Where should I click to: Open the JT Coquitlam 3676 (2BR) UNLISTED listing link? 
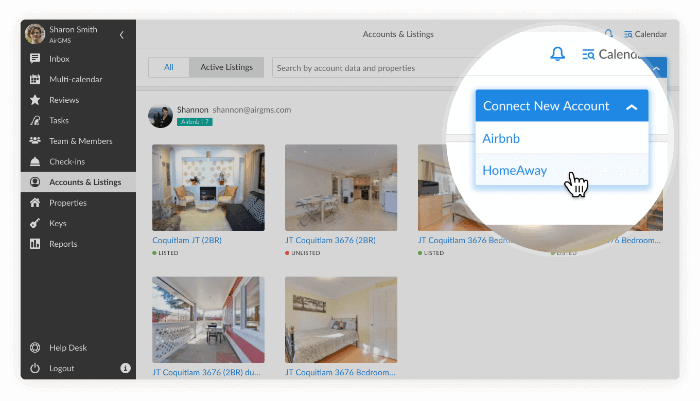[x=330, y=240]
